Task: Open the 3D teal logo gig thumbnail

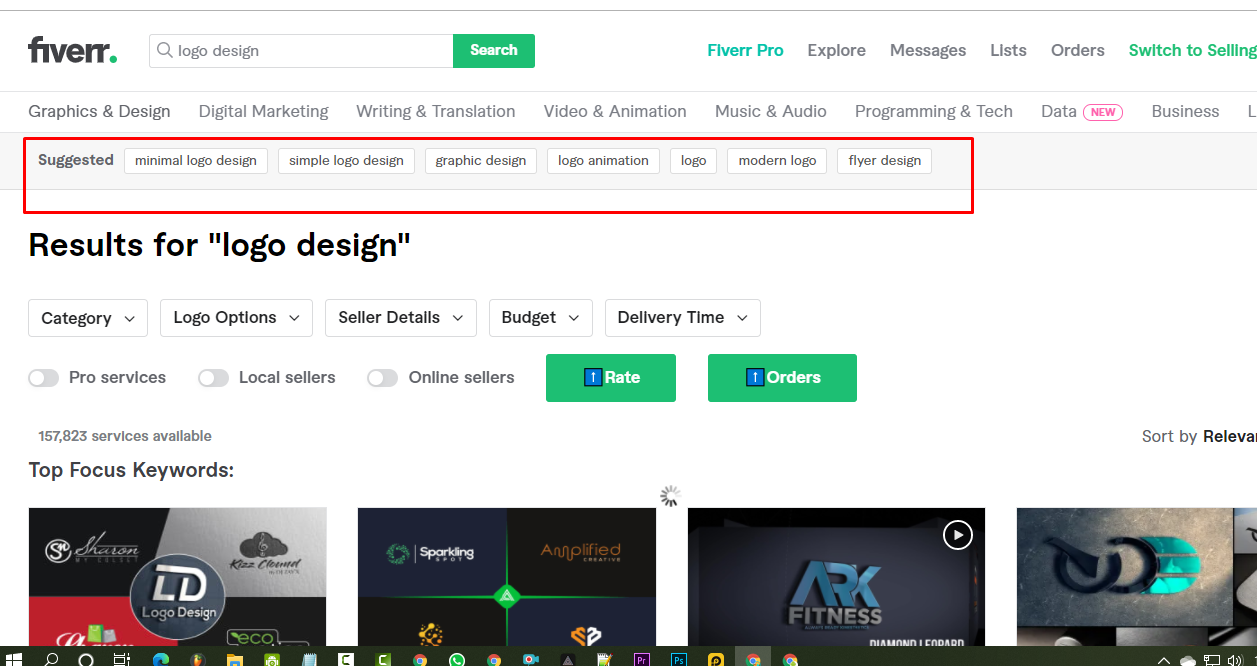Action: pos(1137,577)
